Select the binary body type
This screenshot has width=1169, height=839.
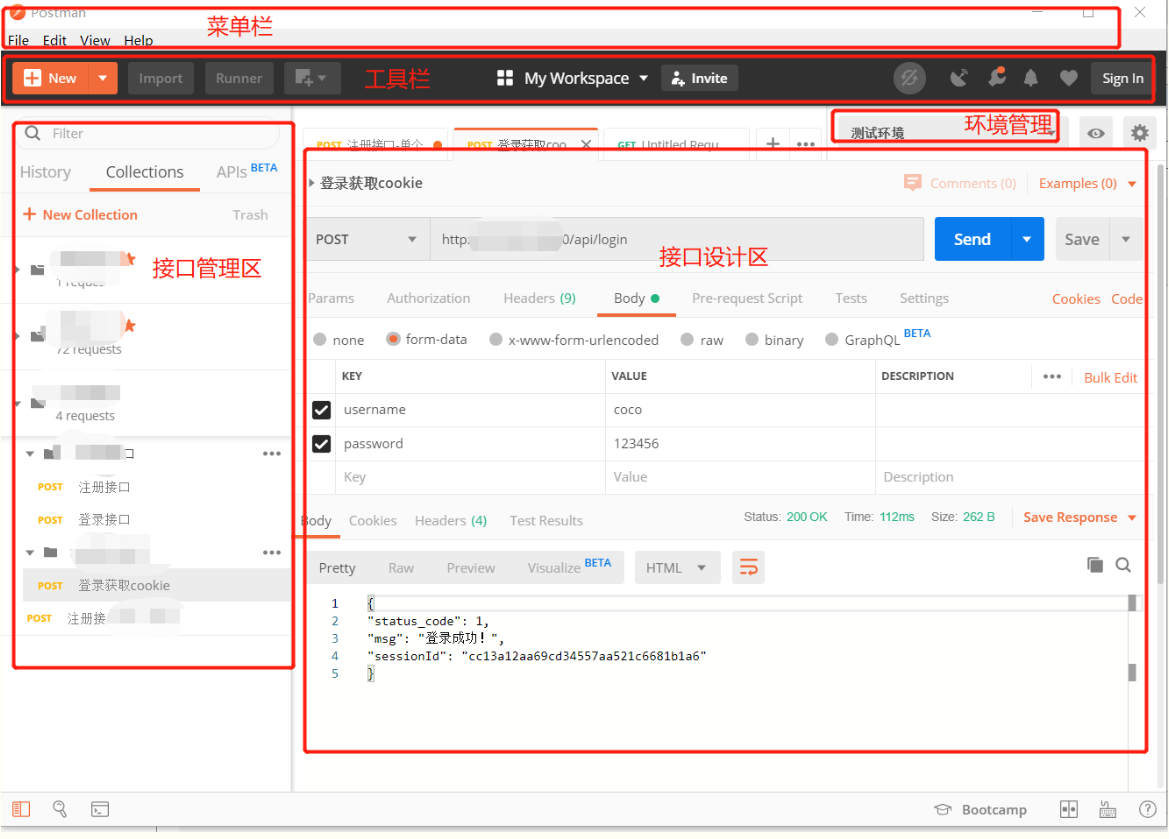(x=752, y=339)
